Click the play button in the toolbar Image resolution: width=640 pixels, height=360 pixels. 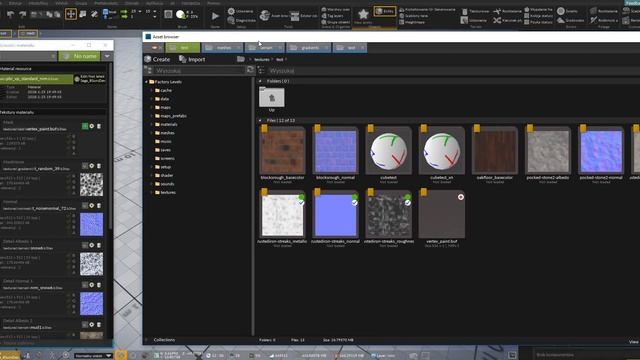(x=215, y=16)
